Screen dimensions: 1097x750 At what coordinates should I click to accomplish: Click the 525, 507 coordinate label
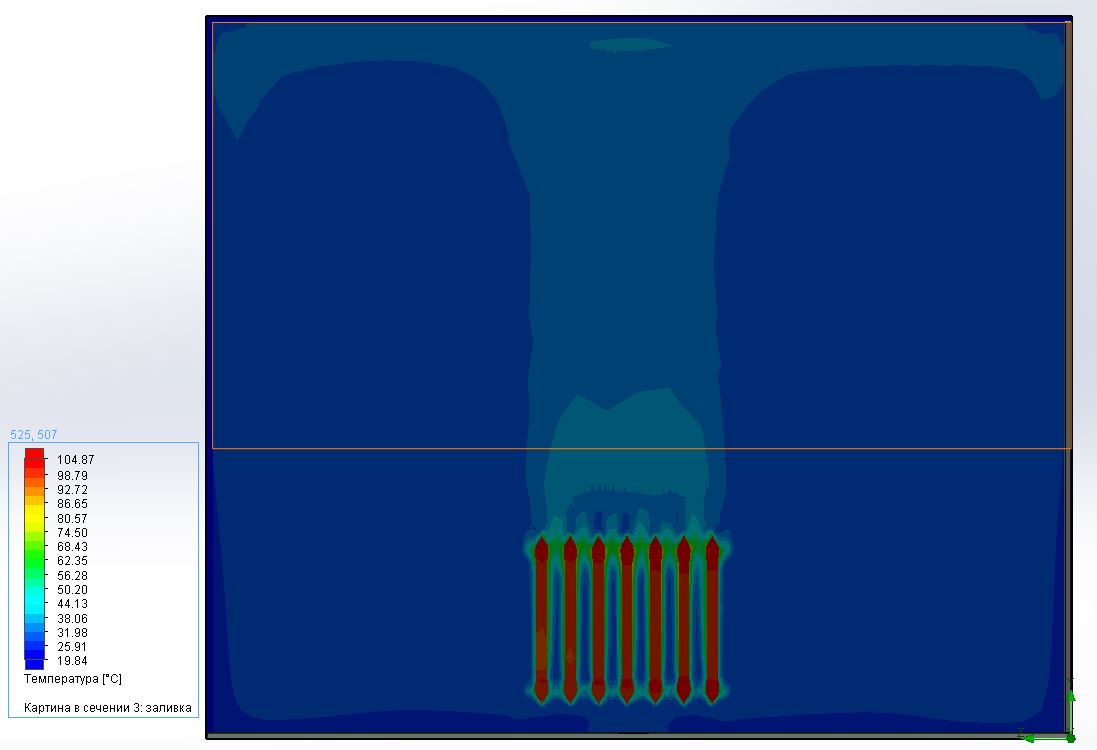click(x=33, y=435)
